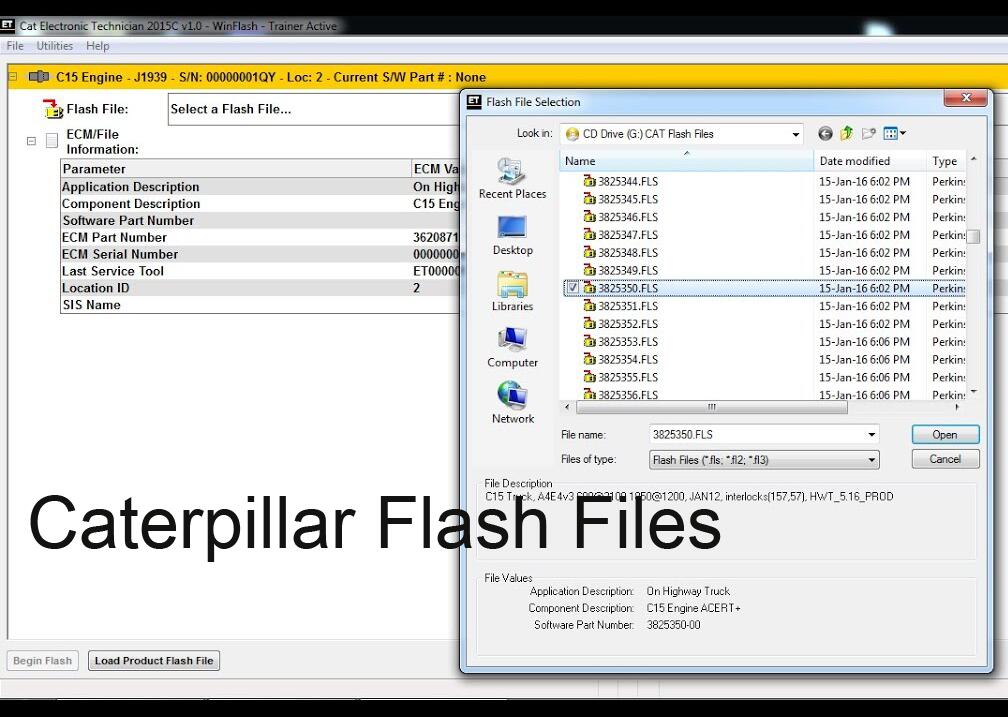Open Libraries location in places bar
The image size is (1008, 717).
click(x=512, y=292)
